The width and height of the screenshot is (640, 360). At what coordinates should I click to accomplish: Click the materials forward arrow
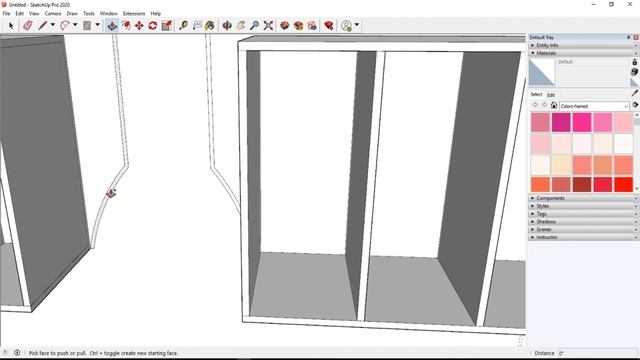(544, 105)
